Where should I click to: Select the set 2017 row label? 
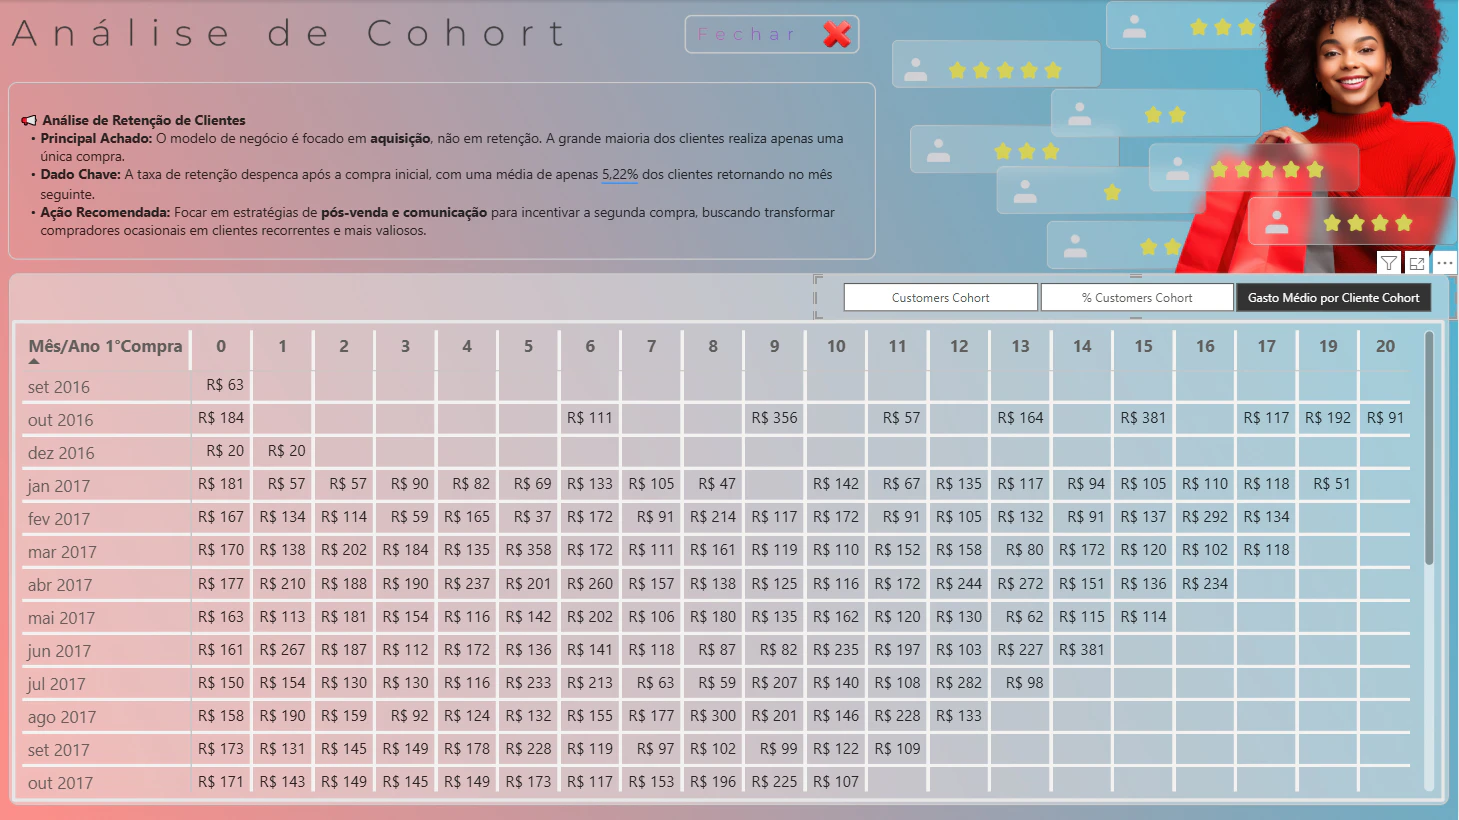tap(59, 750)
